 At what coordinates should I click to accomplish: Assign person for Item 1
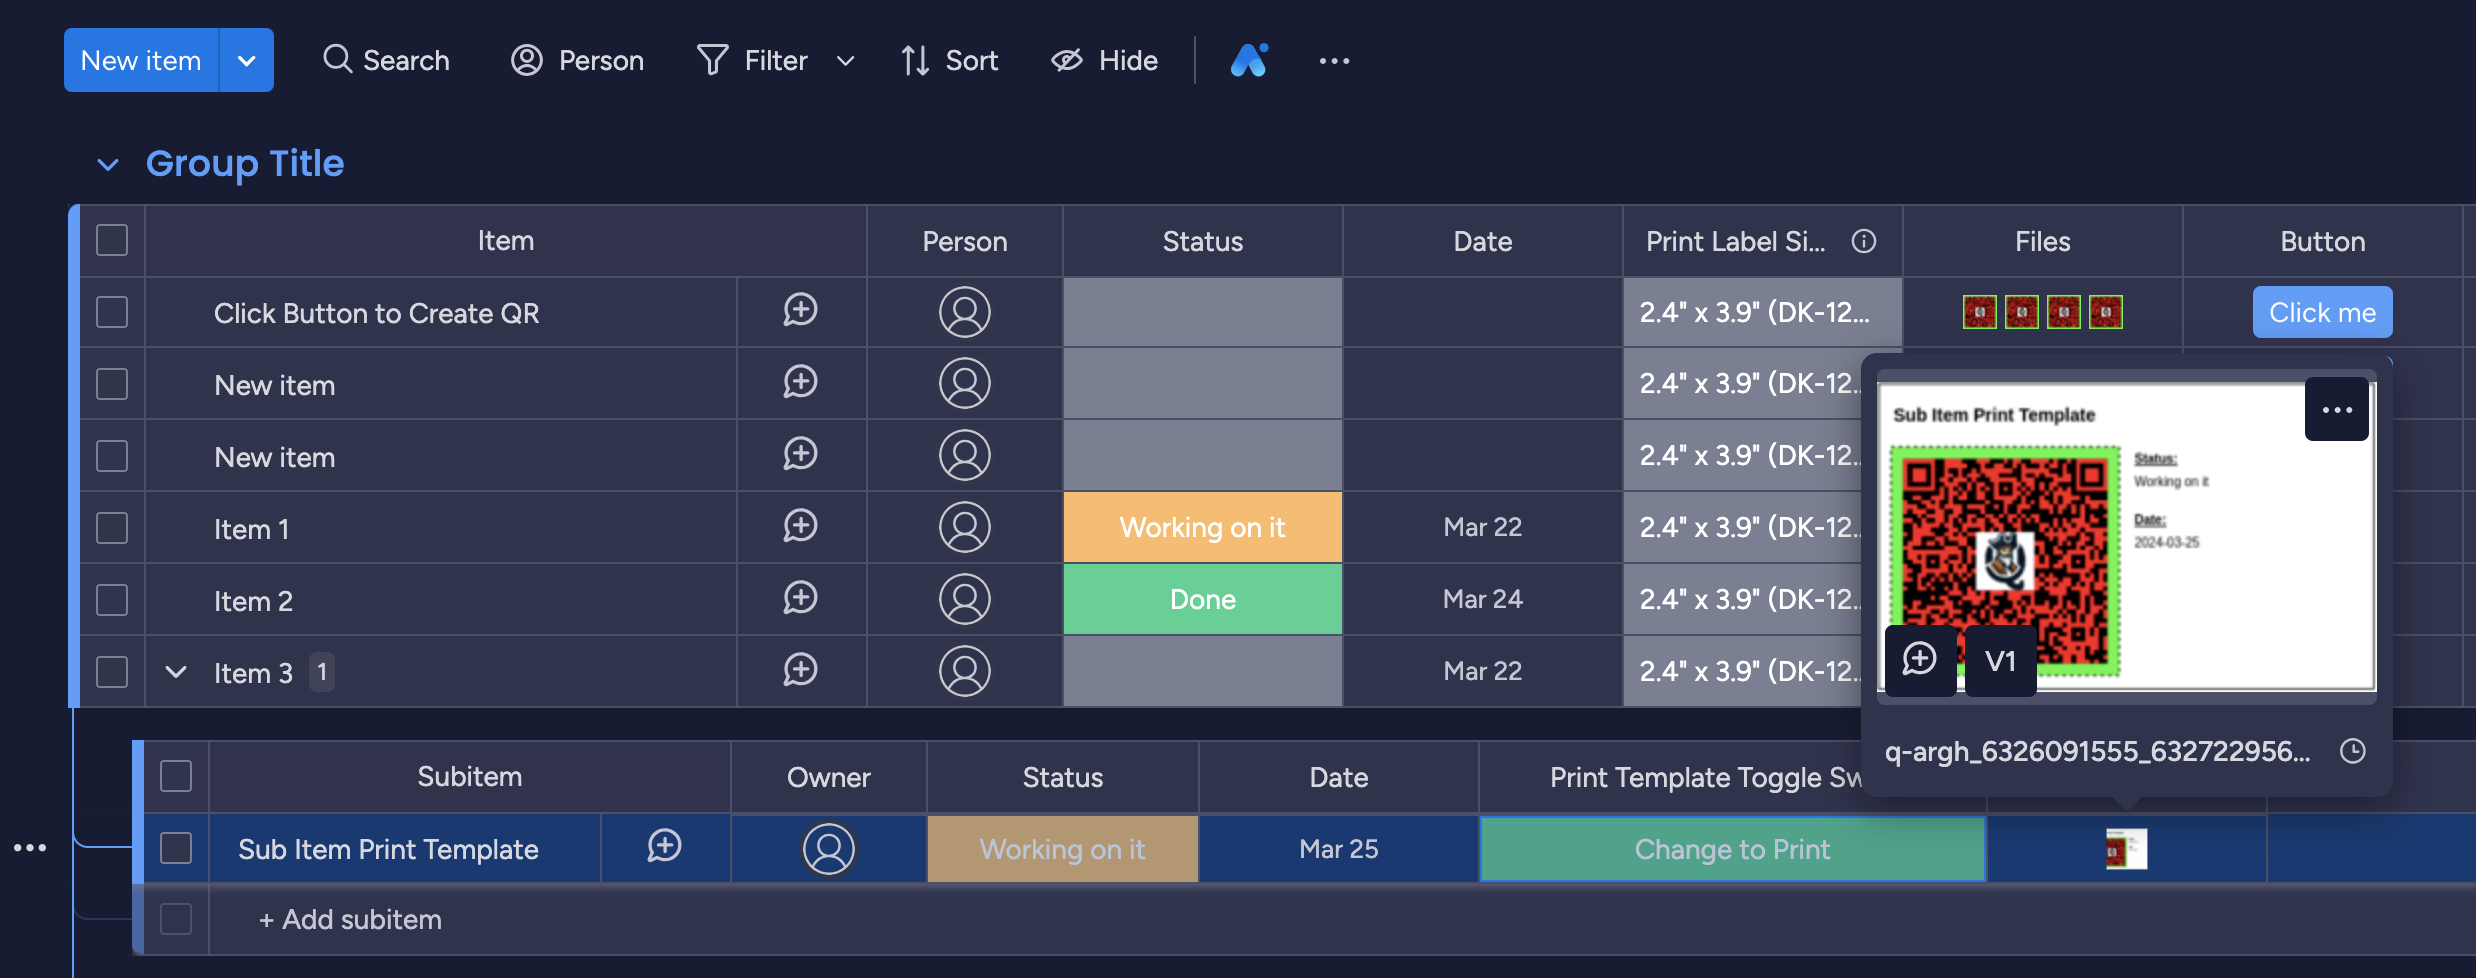point(965,528)
